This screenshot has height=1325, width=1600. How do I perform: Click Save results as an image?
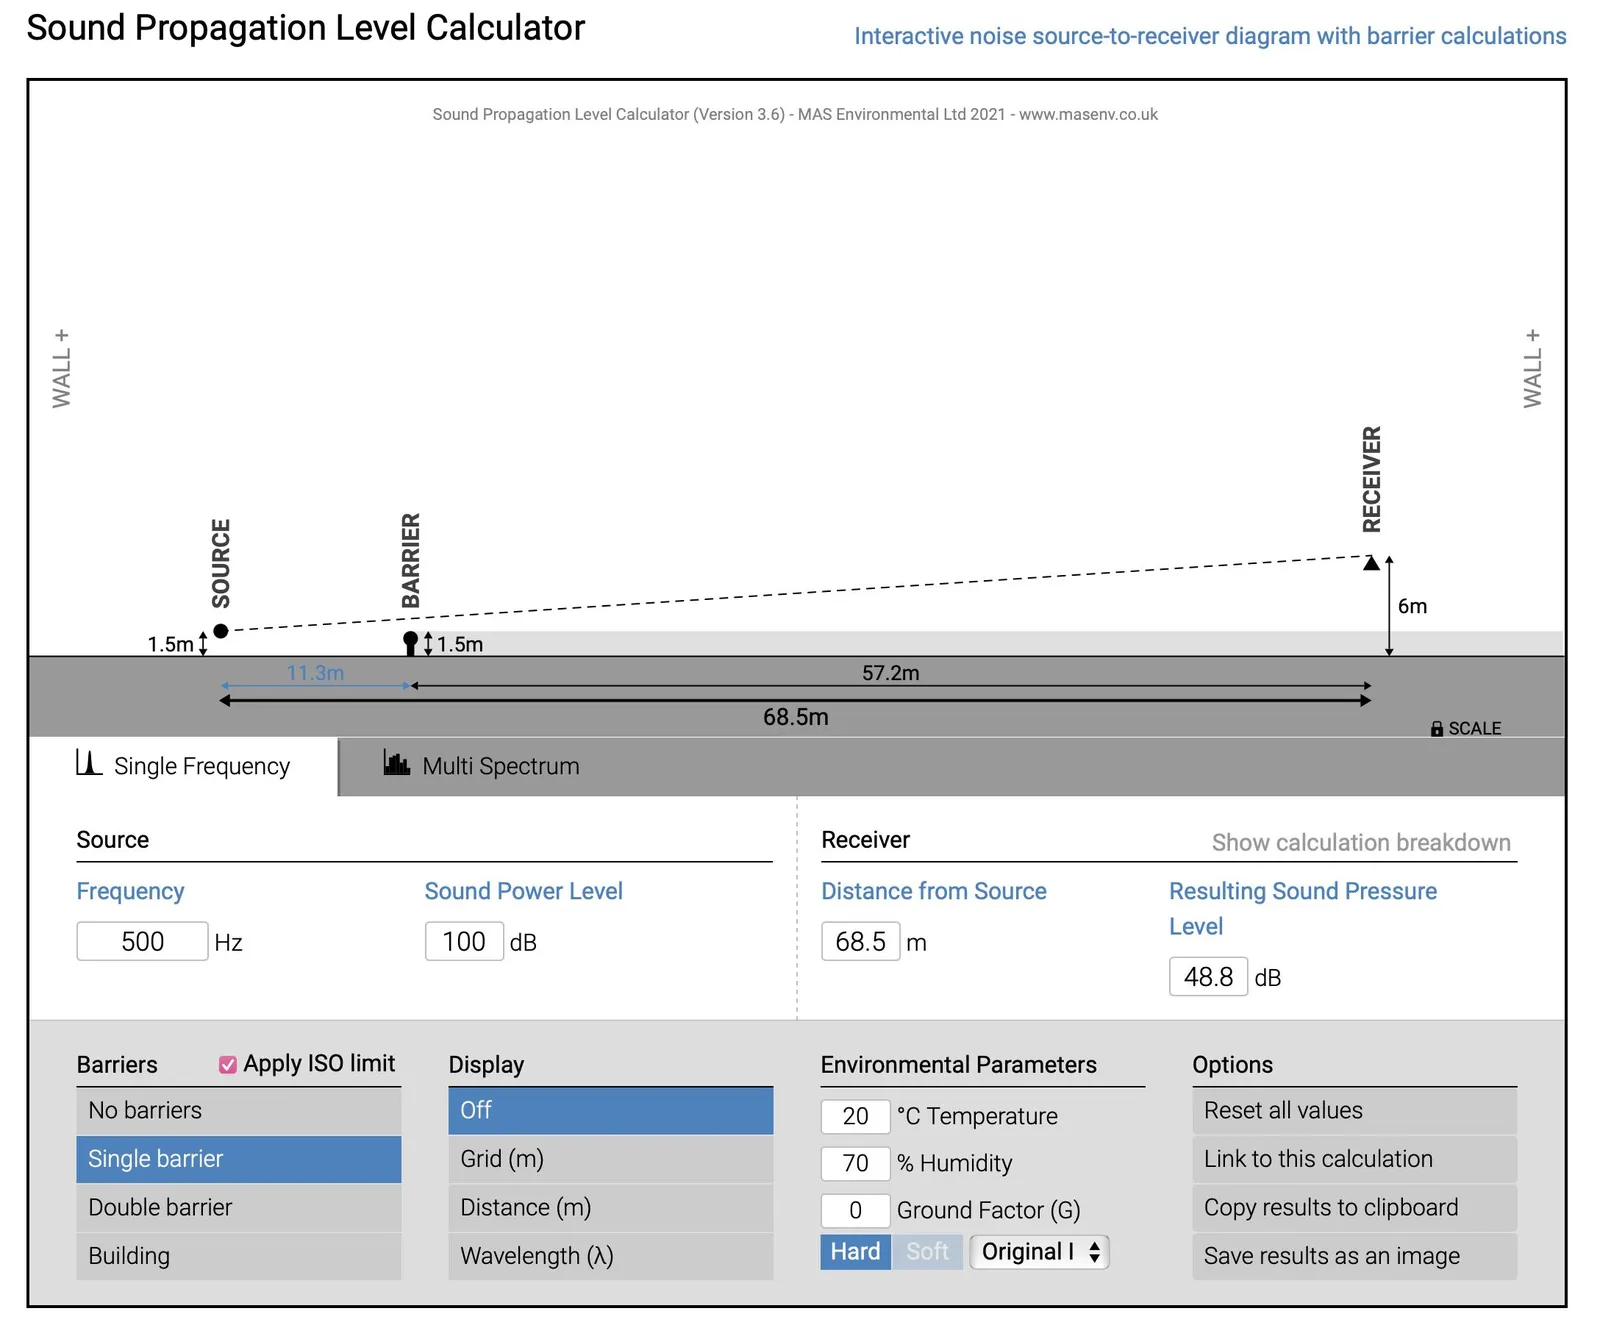tap(1354, 1256)
